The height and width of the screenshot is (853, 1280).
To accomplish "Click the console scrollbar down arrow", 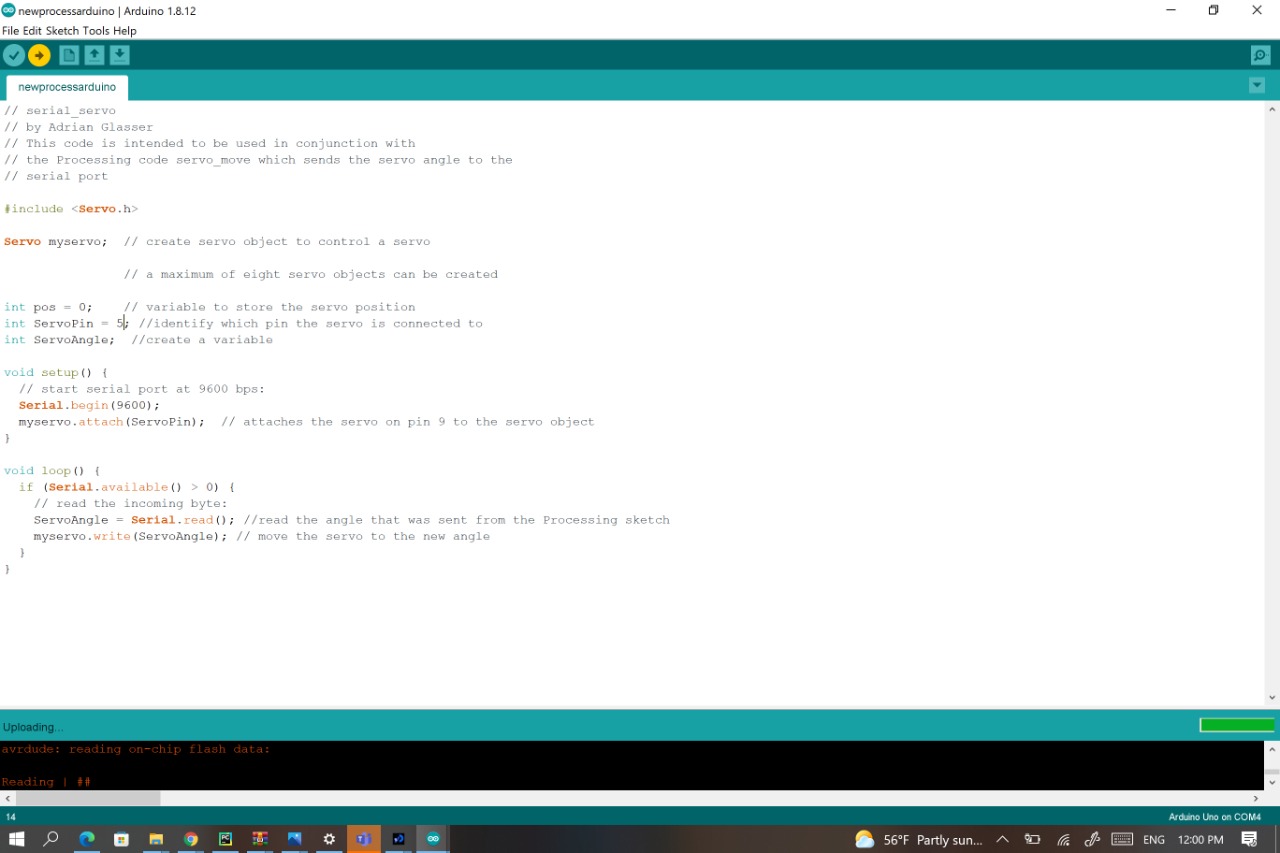I will [x=1272, y=783].
